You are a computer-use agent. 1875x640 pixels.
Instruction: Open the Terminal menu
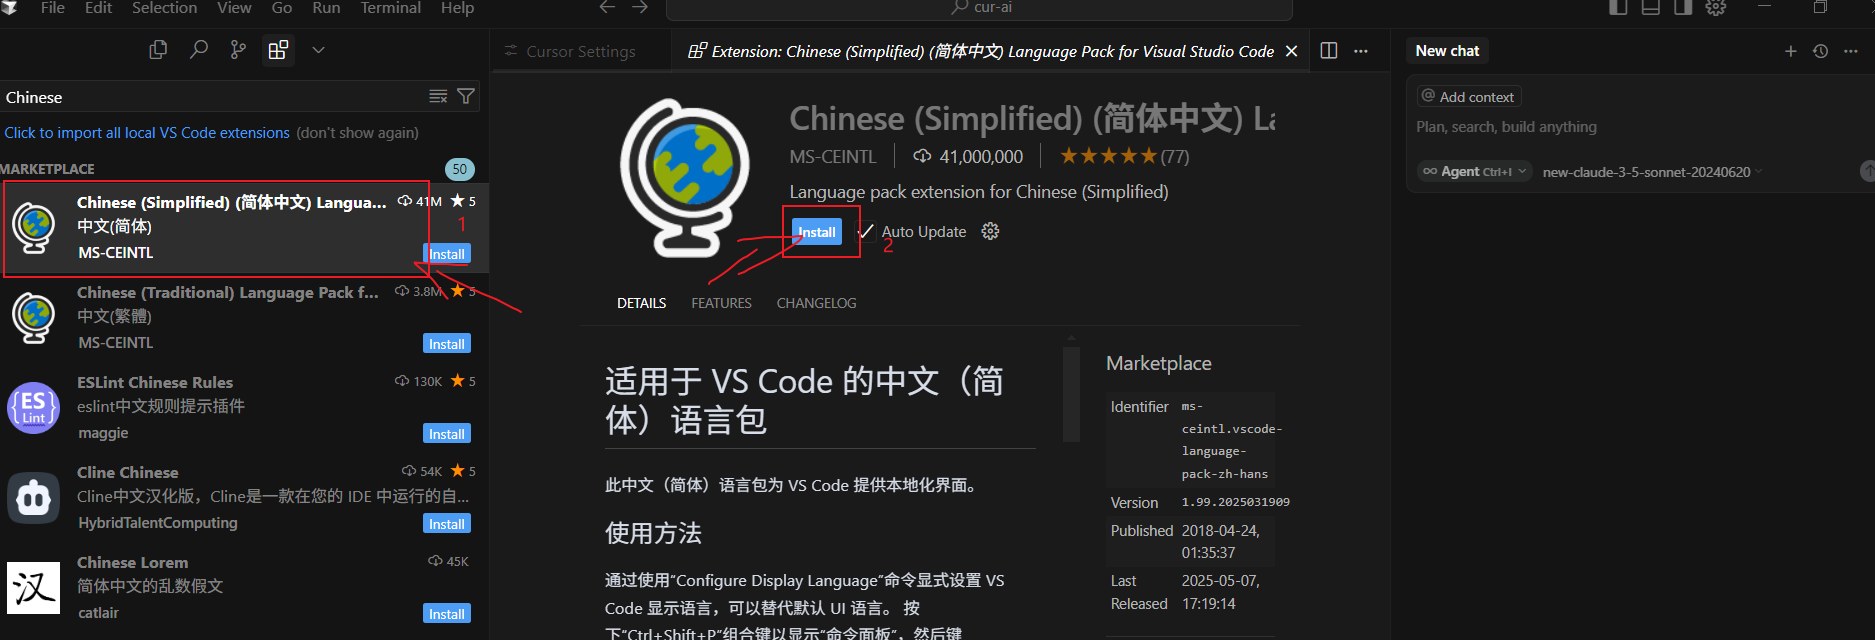point(390,8)
